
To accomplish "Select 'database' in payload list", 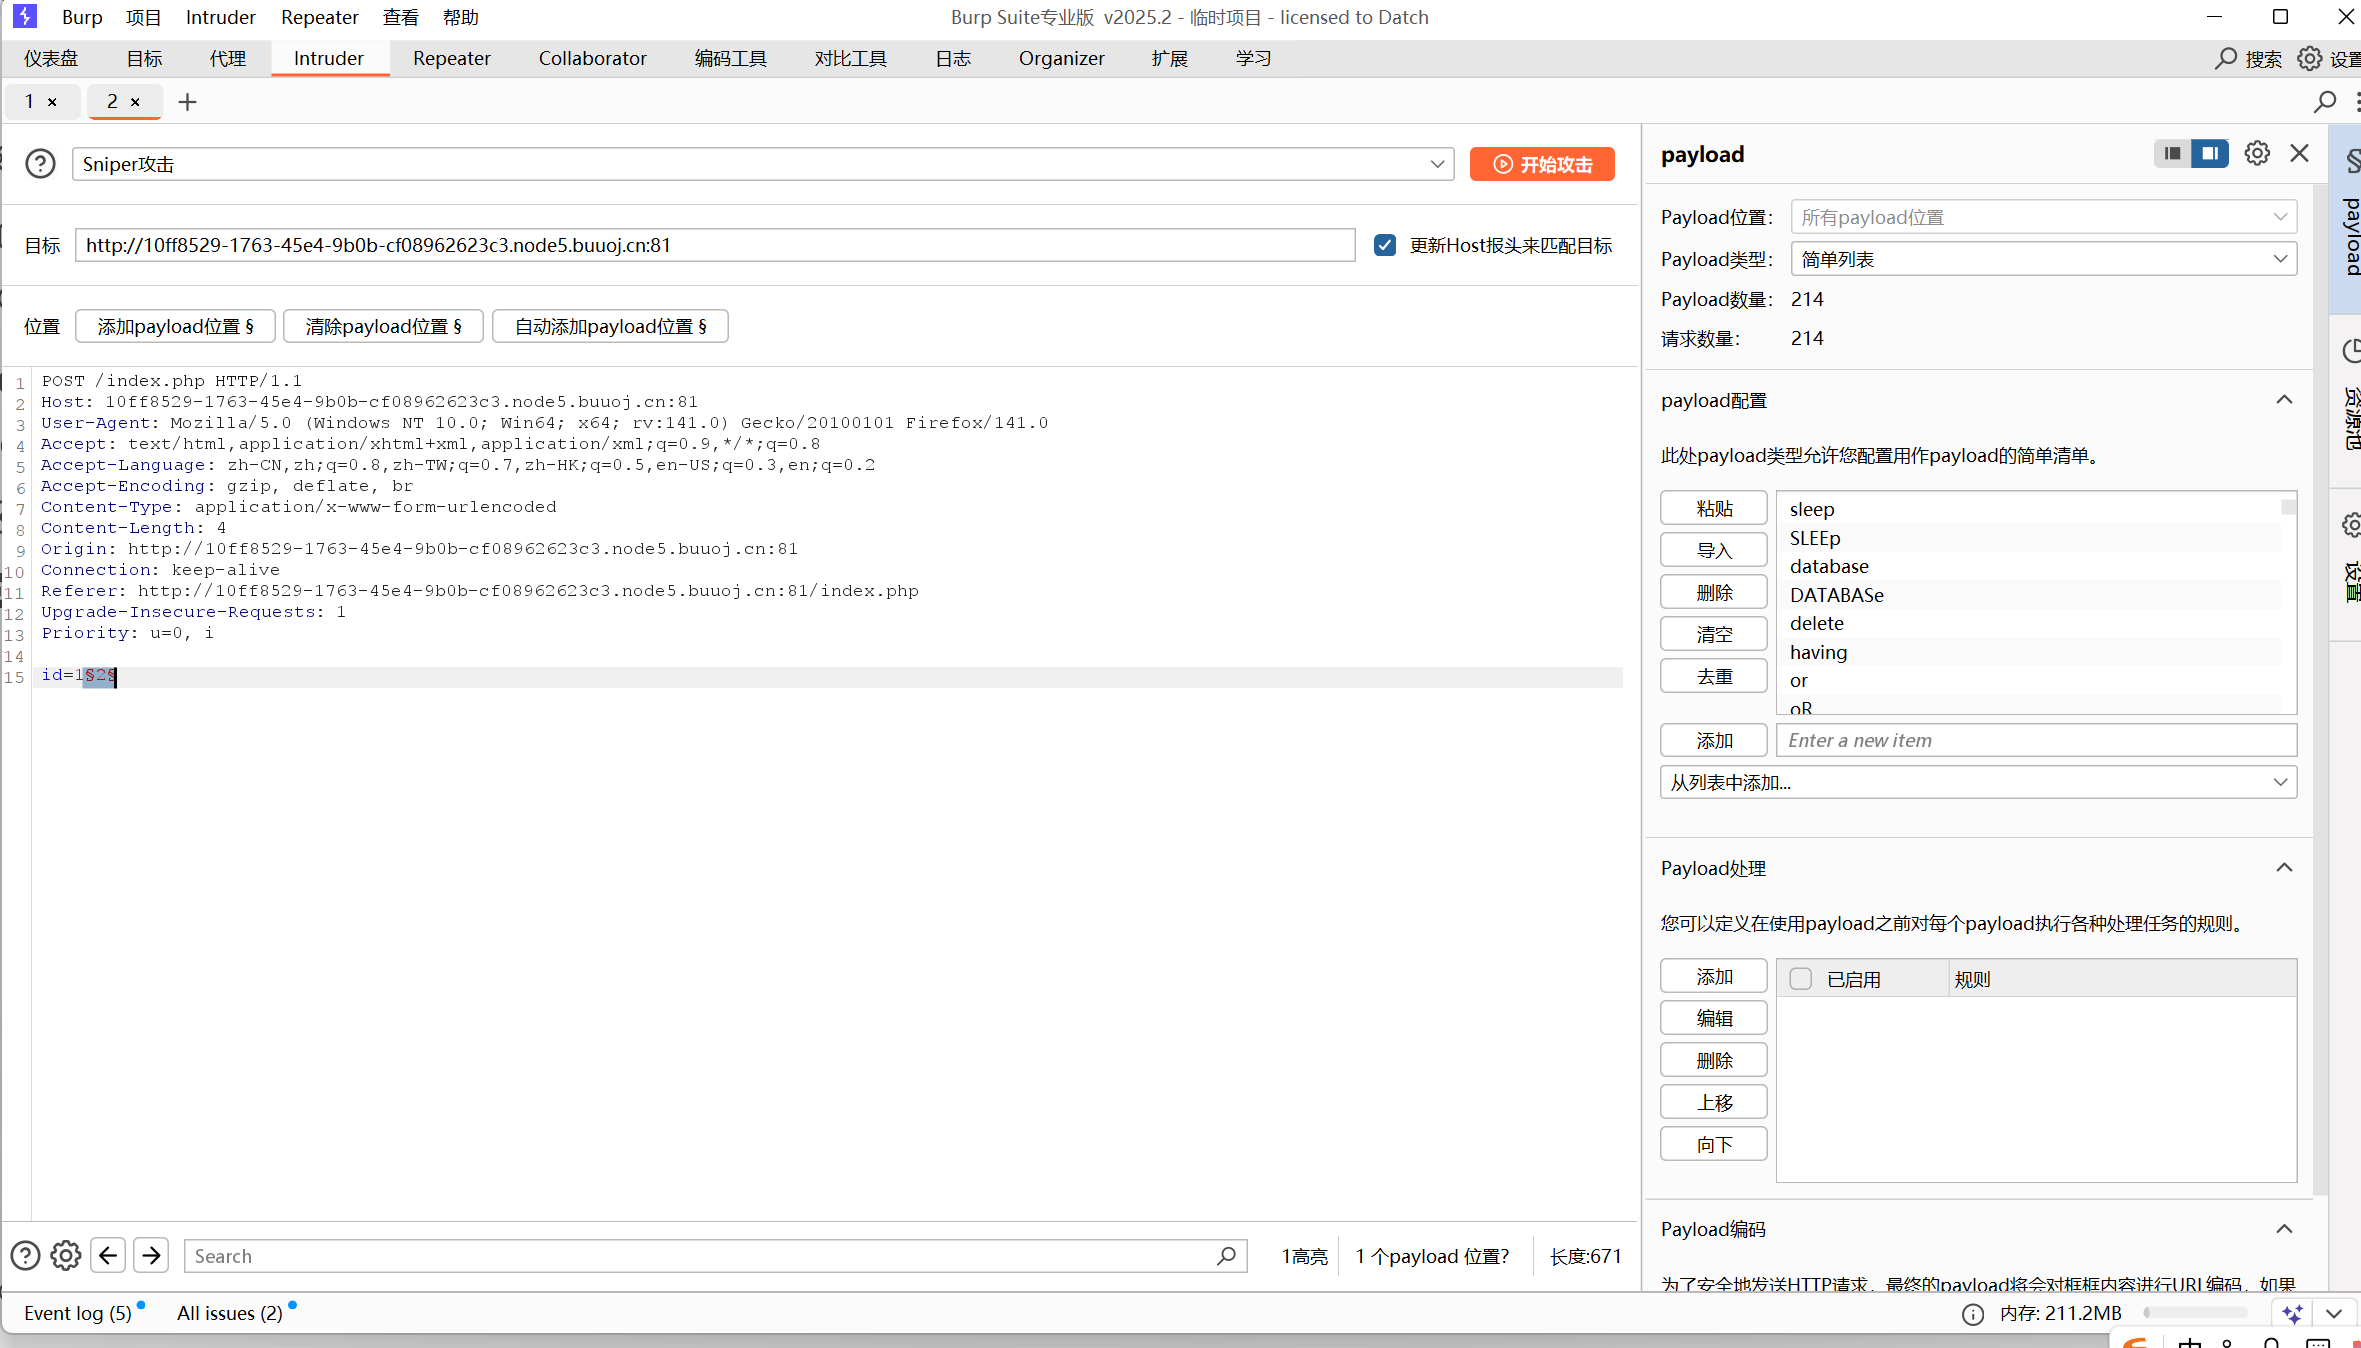I will pos(2030,566).
